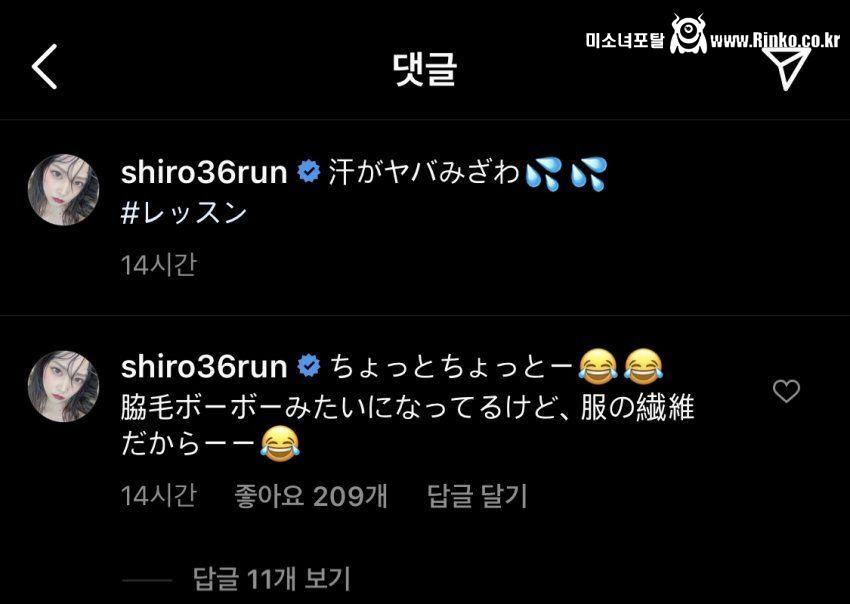View likes via 좋아요 209개

311,496
